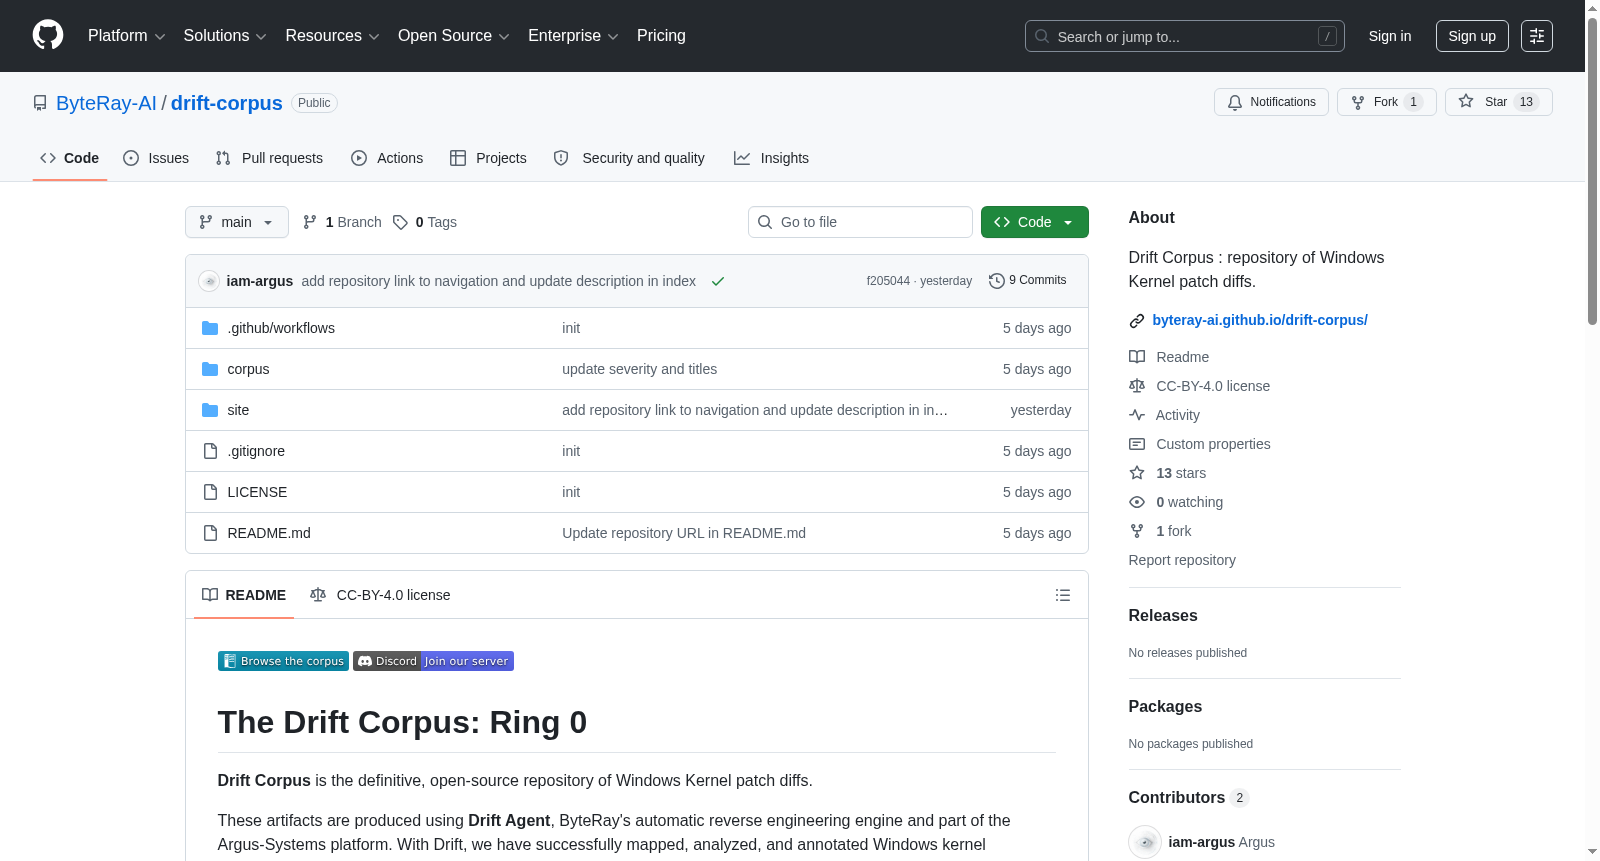Click the pulse icon beside Activity
Viewport: 1600px width, 861px height.
[x=1137, y=415]
